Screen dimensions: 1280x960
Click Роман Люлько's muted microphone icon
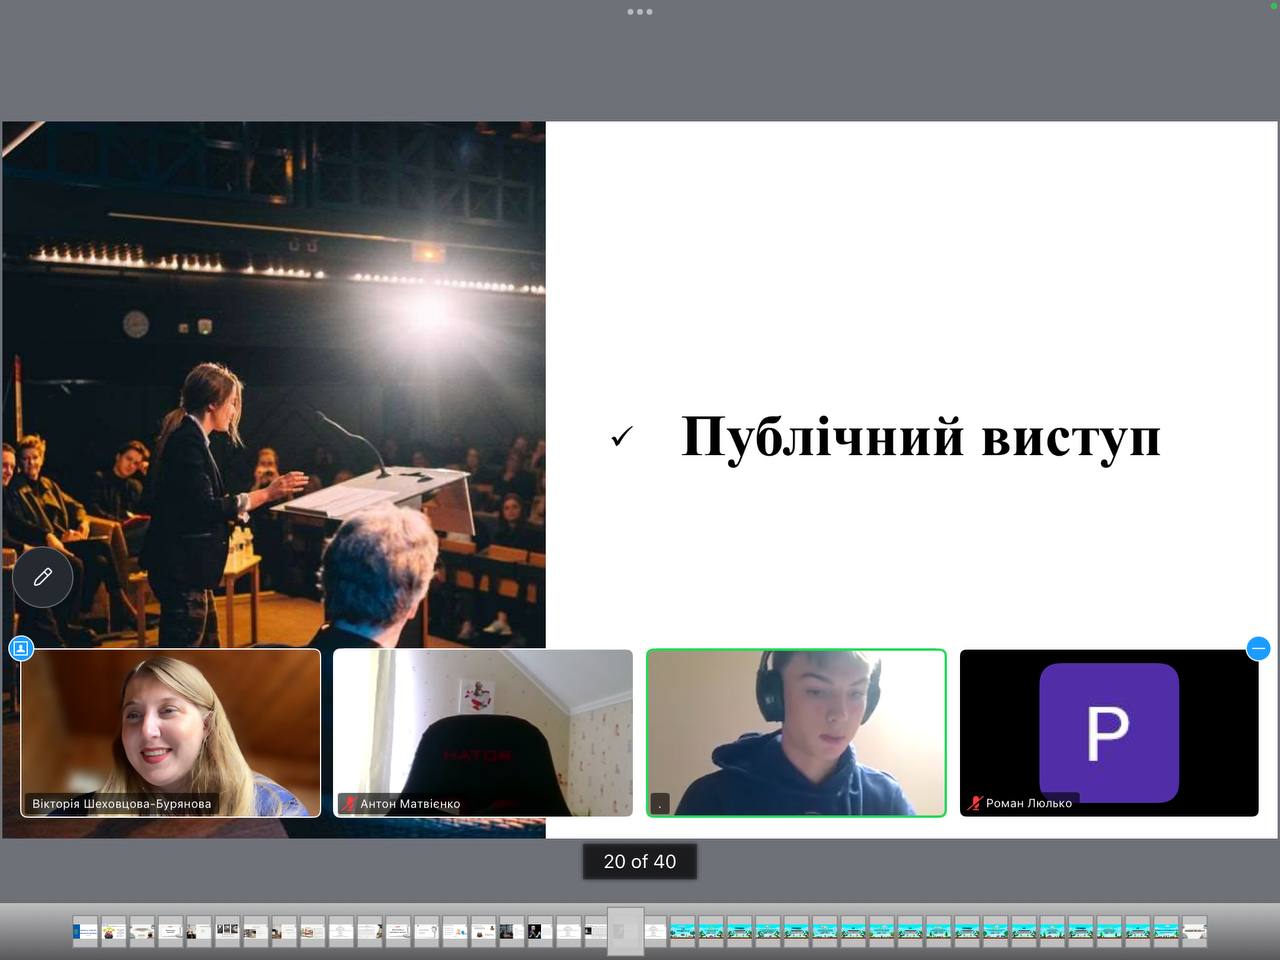tap(975, 803)
